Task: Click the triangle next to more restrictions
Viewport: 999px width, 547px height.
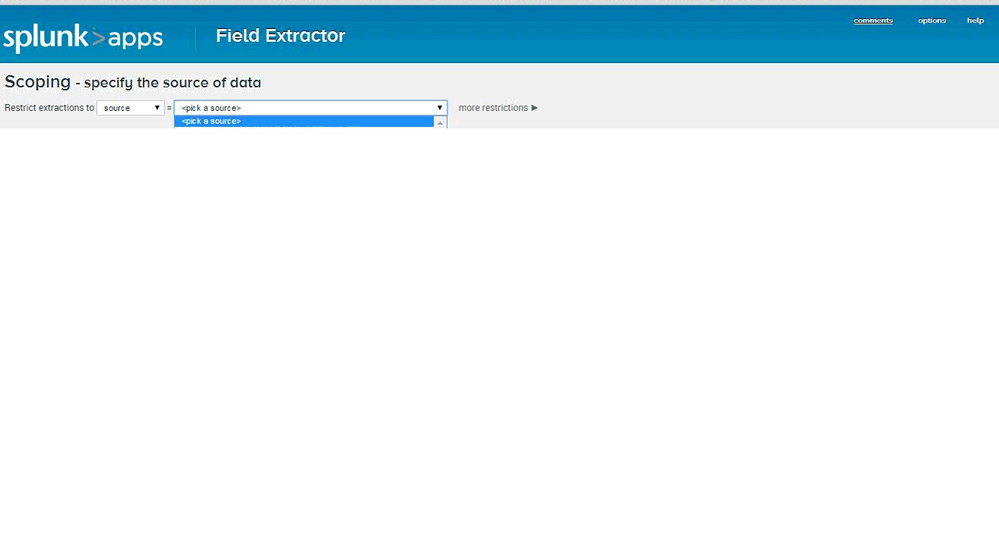Action: tap(535, 108)
